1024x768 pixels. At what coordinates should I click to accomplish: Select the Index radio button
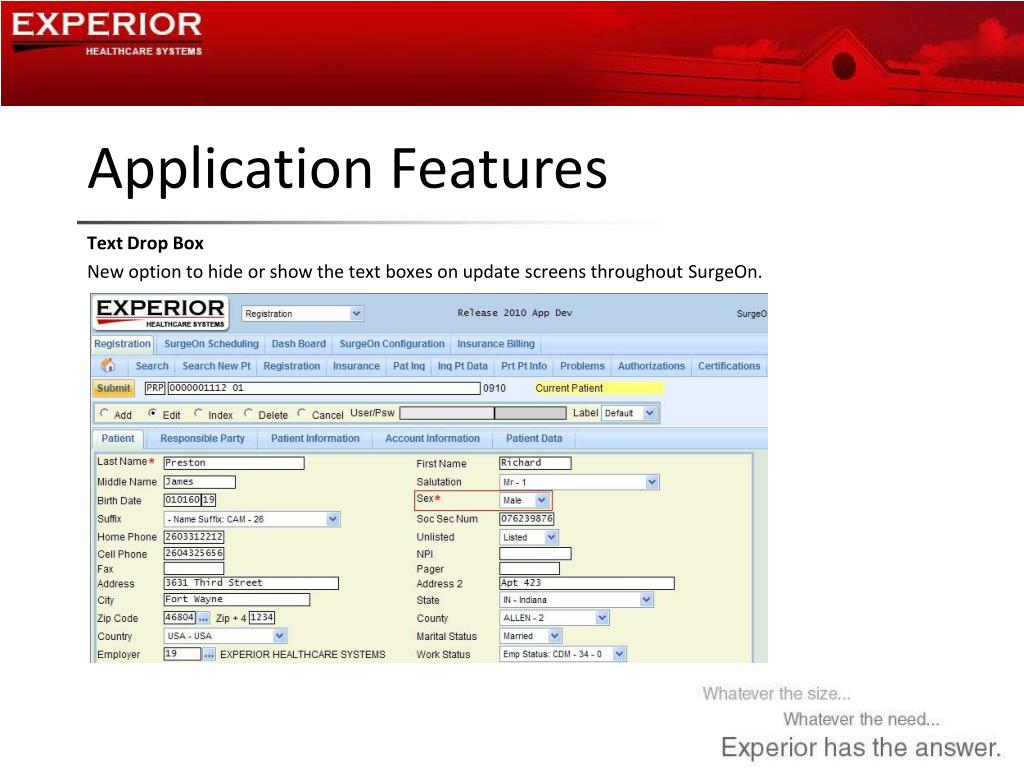(x=199, y=413)
